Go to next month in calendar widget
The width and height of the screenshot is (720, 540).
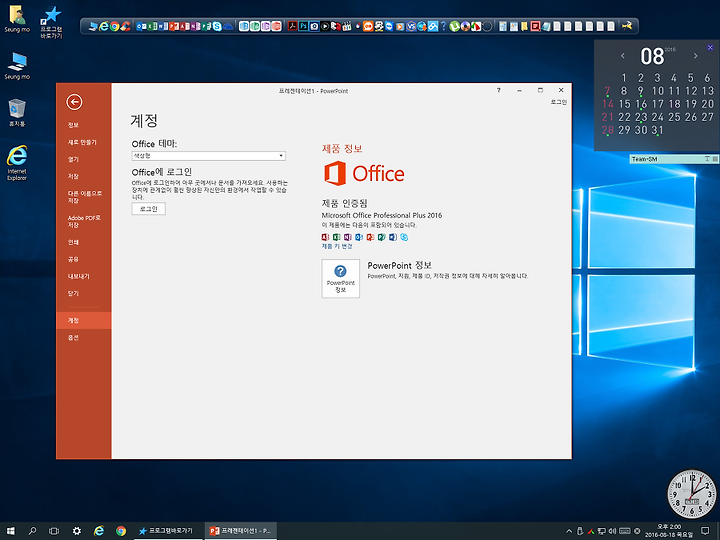click(x=696, y=56)
